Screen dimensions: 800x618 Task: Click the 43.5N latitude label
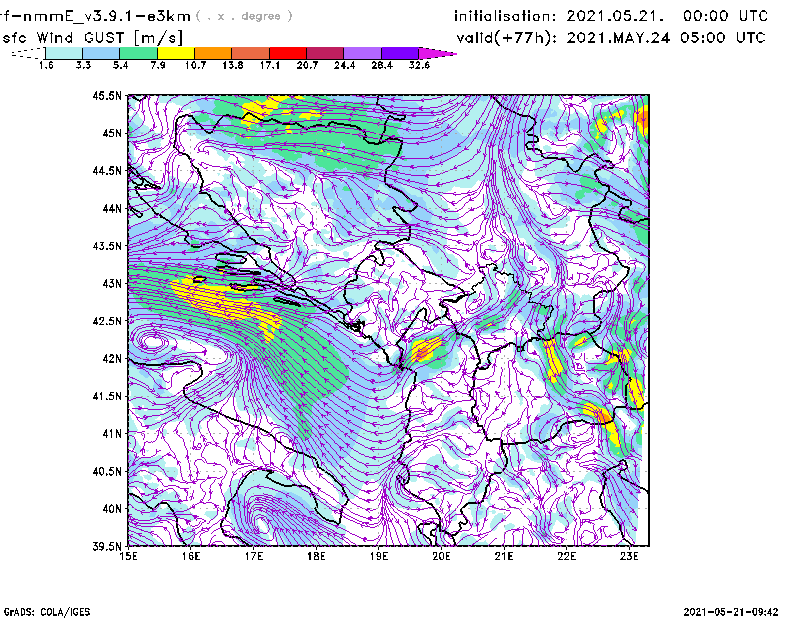click(x=107, y=246)
